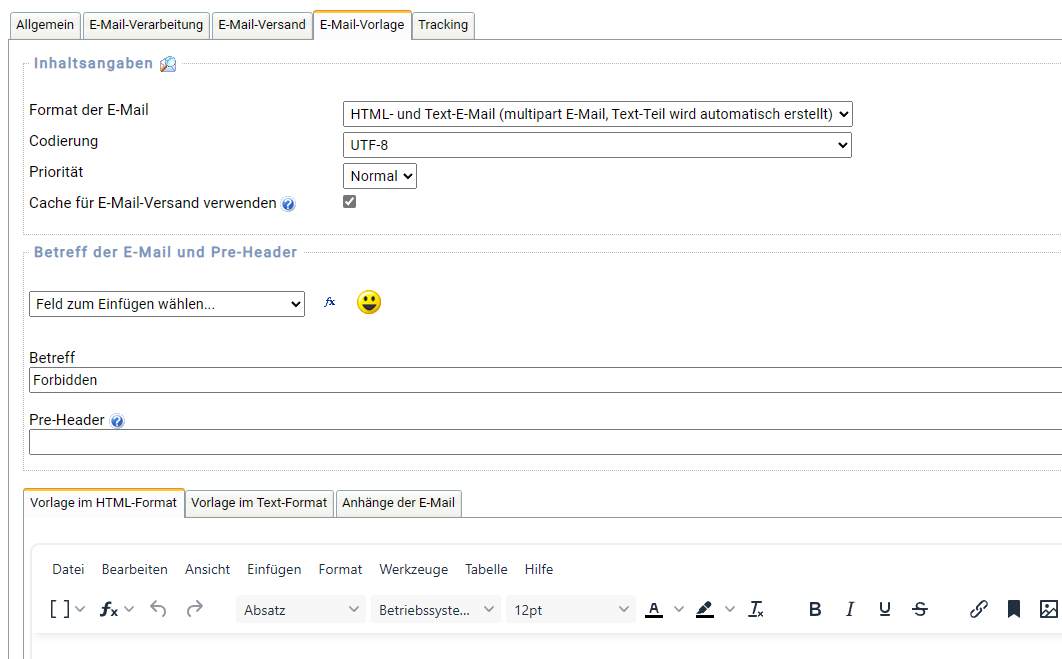Undo the last edit
1062x659 pixels.
pos(158,609)
